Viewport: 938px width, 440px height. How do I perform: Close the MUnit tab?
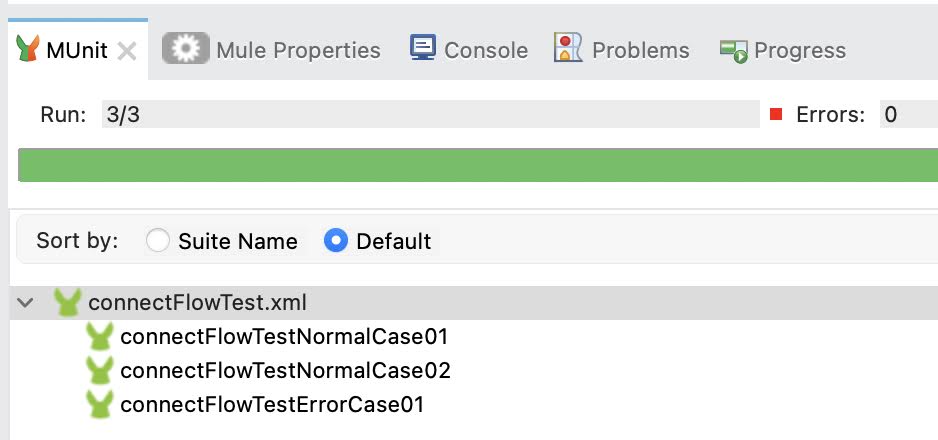pyautogui.click(x=127, y=51)
